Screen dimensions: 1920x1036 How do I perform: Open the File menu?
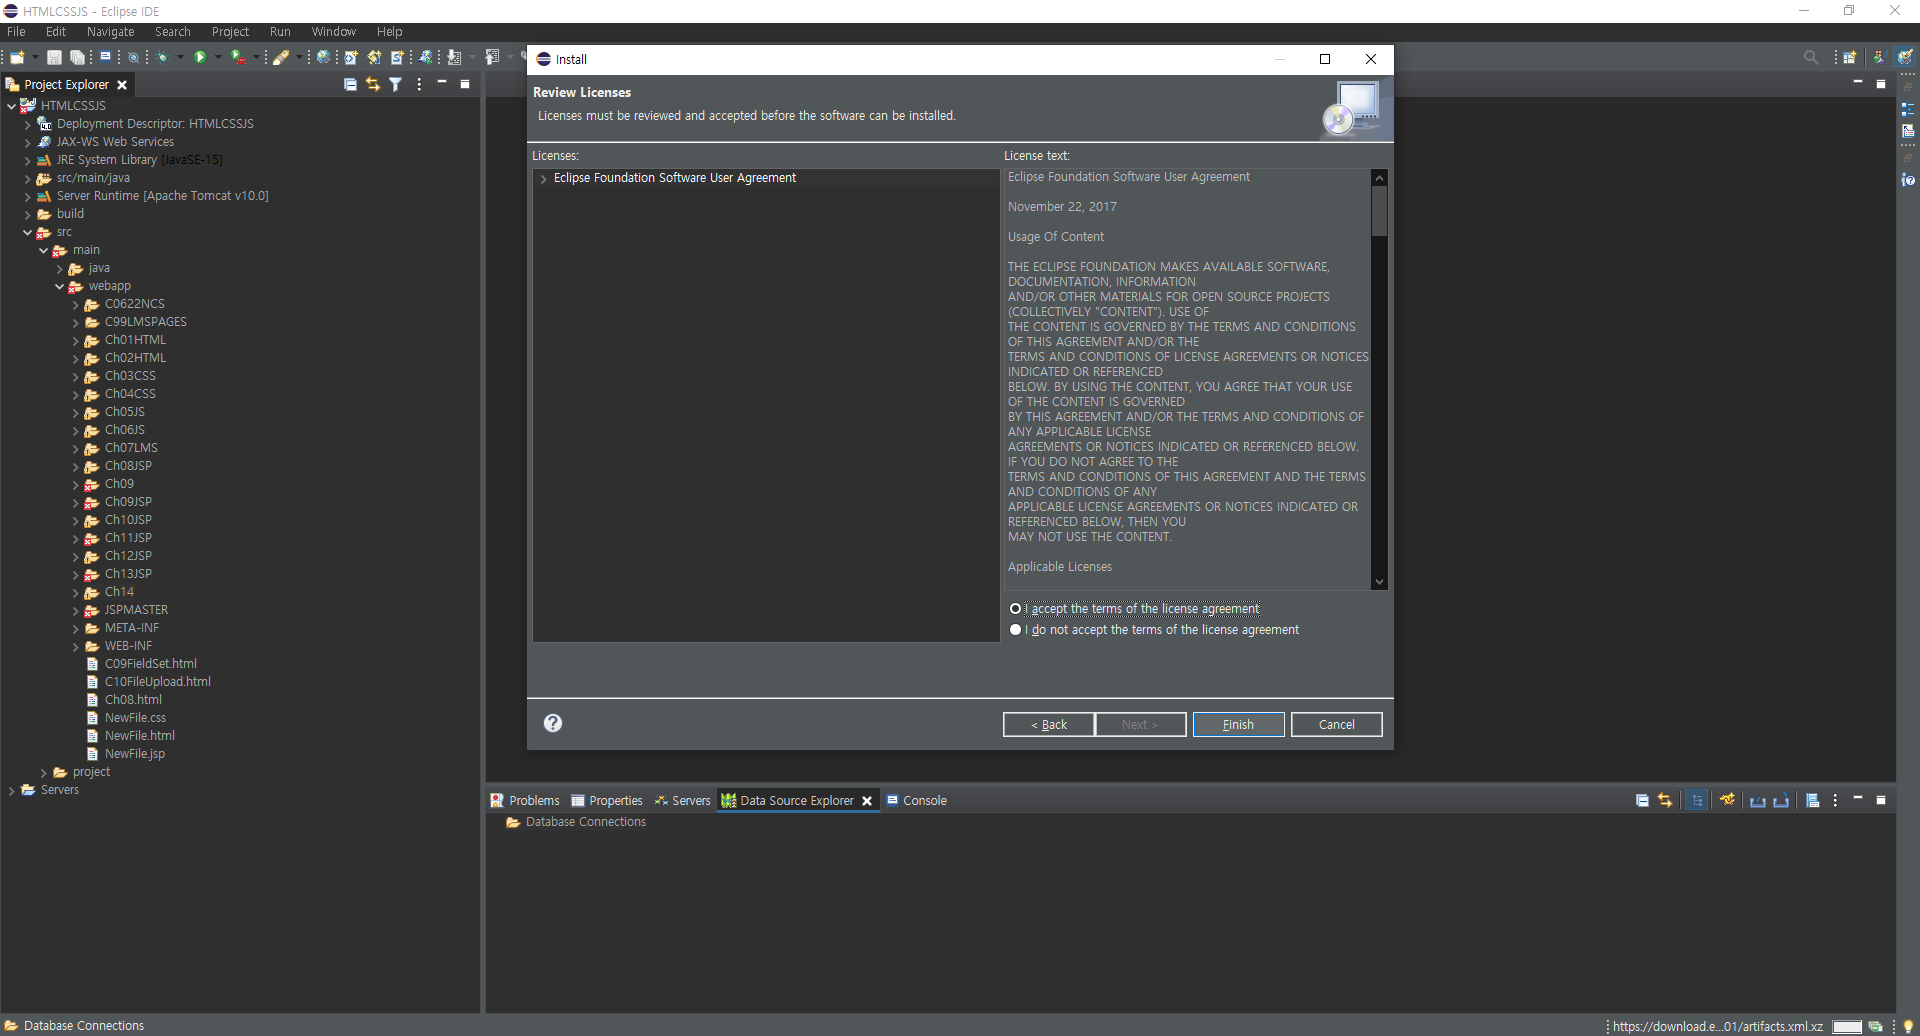(16, 32)
